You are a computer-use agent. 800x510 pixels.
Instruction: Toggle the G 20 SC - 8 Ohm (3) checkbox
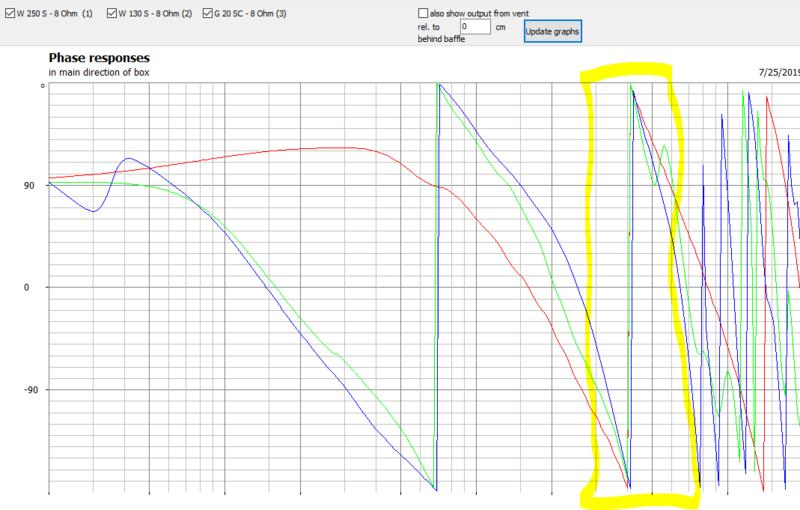point(207,14)
